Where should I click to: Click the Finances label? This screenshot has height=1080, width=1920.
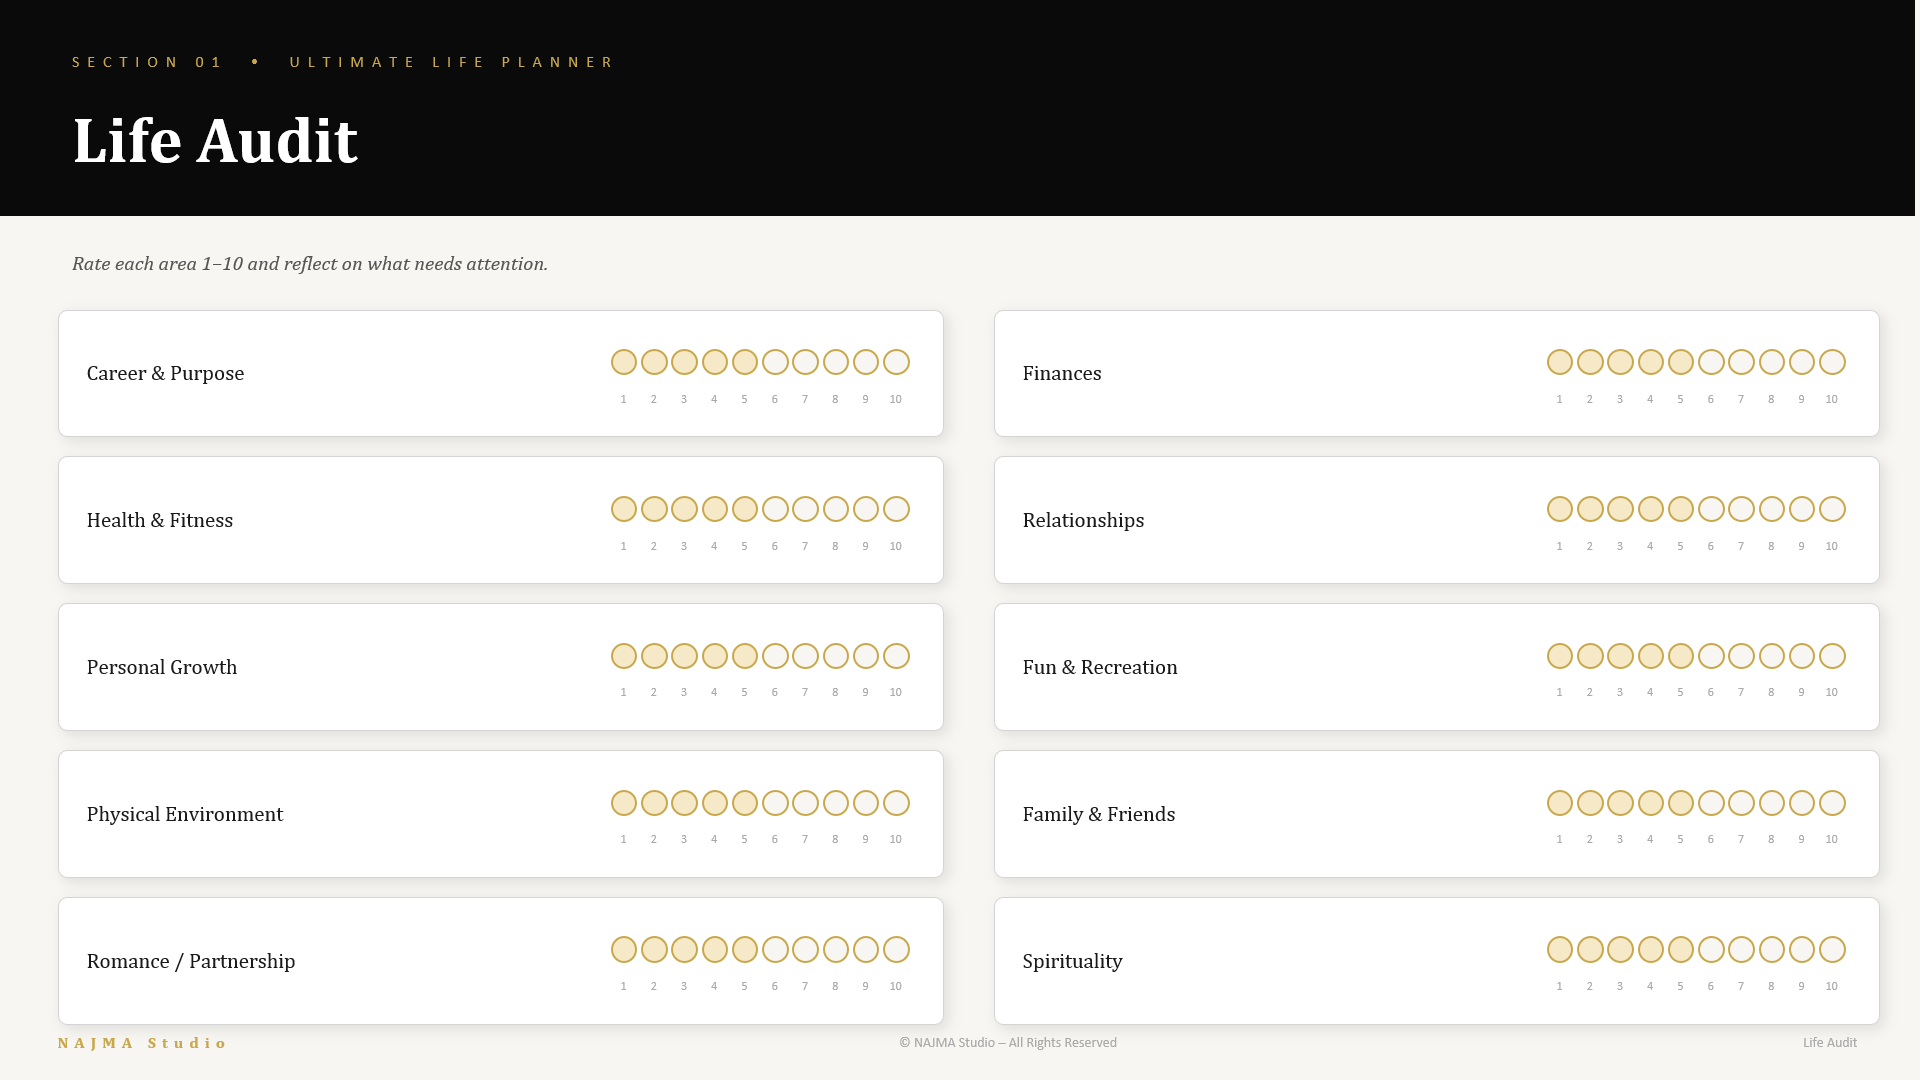pyautogui.click(x=1062, y=373)
